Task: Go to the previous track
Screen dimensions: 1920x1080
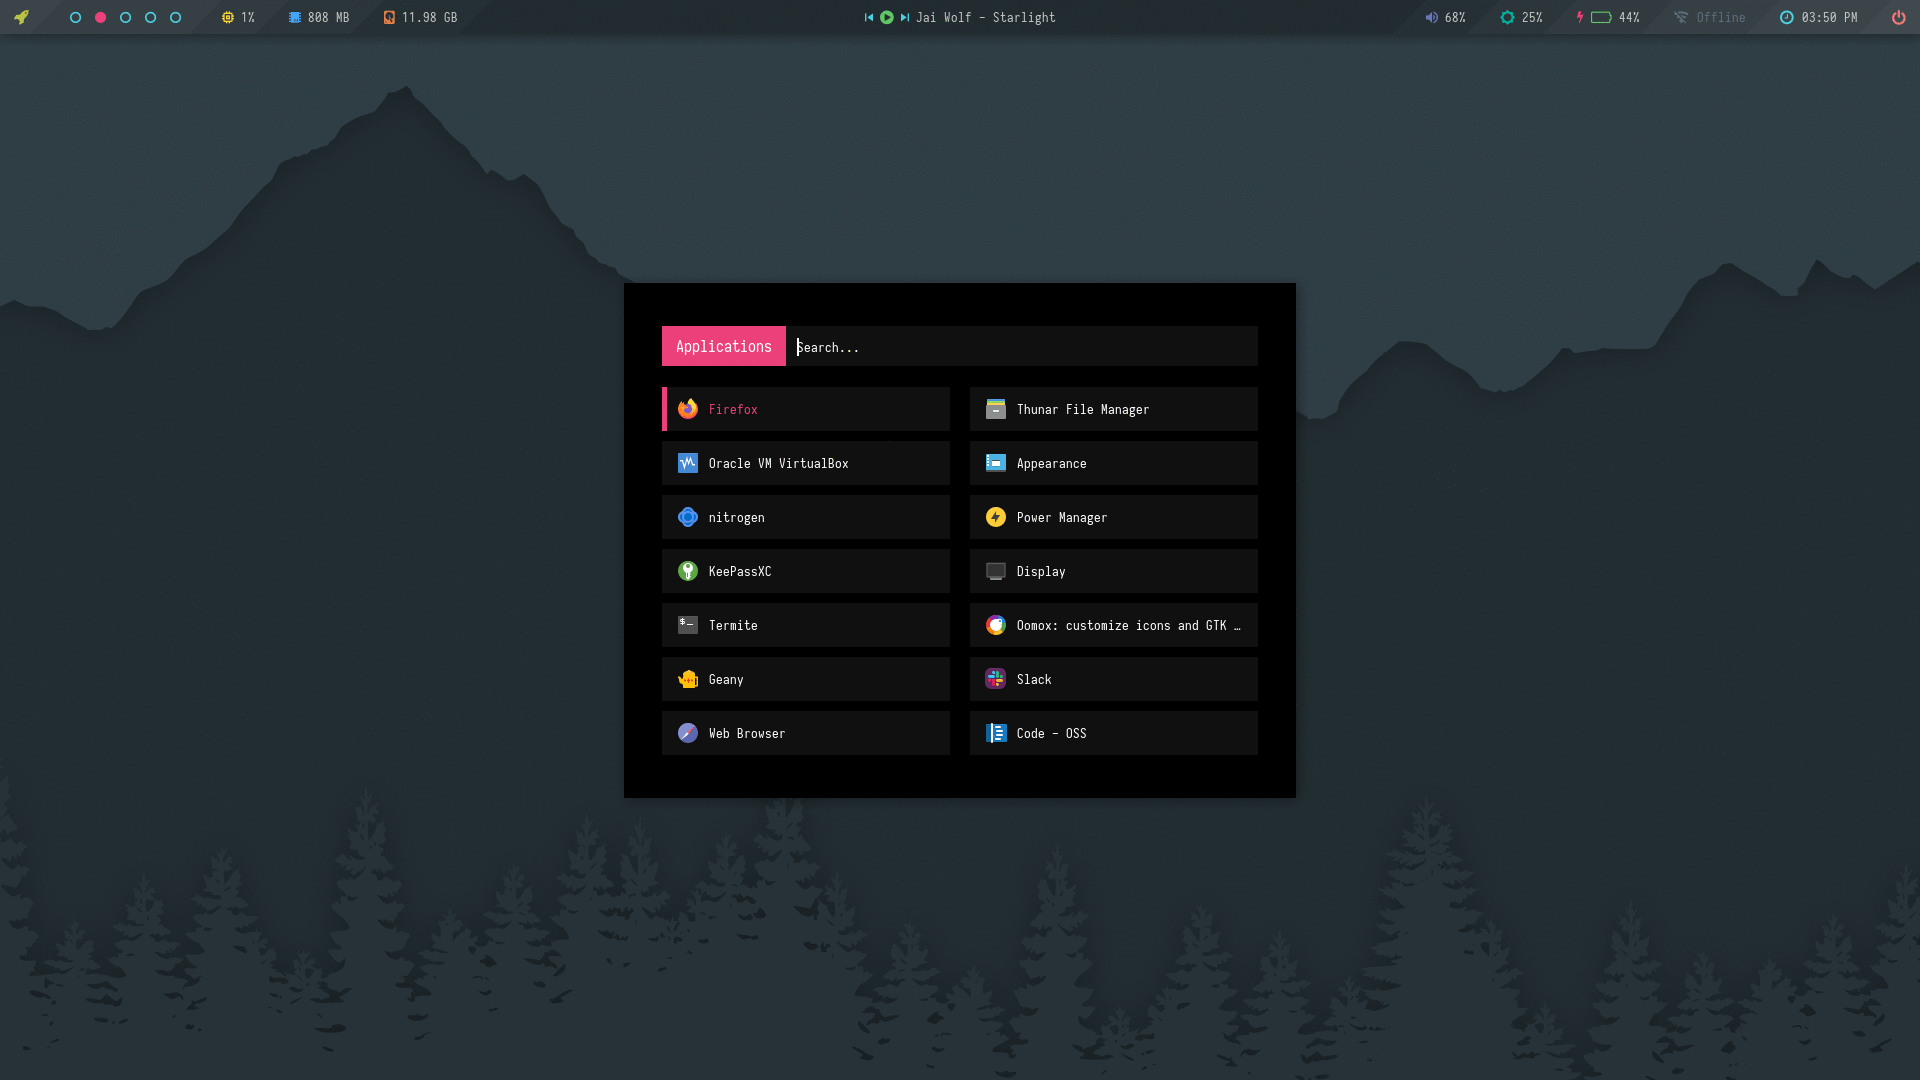Action: coord(869,17)
